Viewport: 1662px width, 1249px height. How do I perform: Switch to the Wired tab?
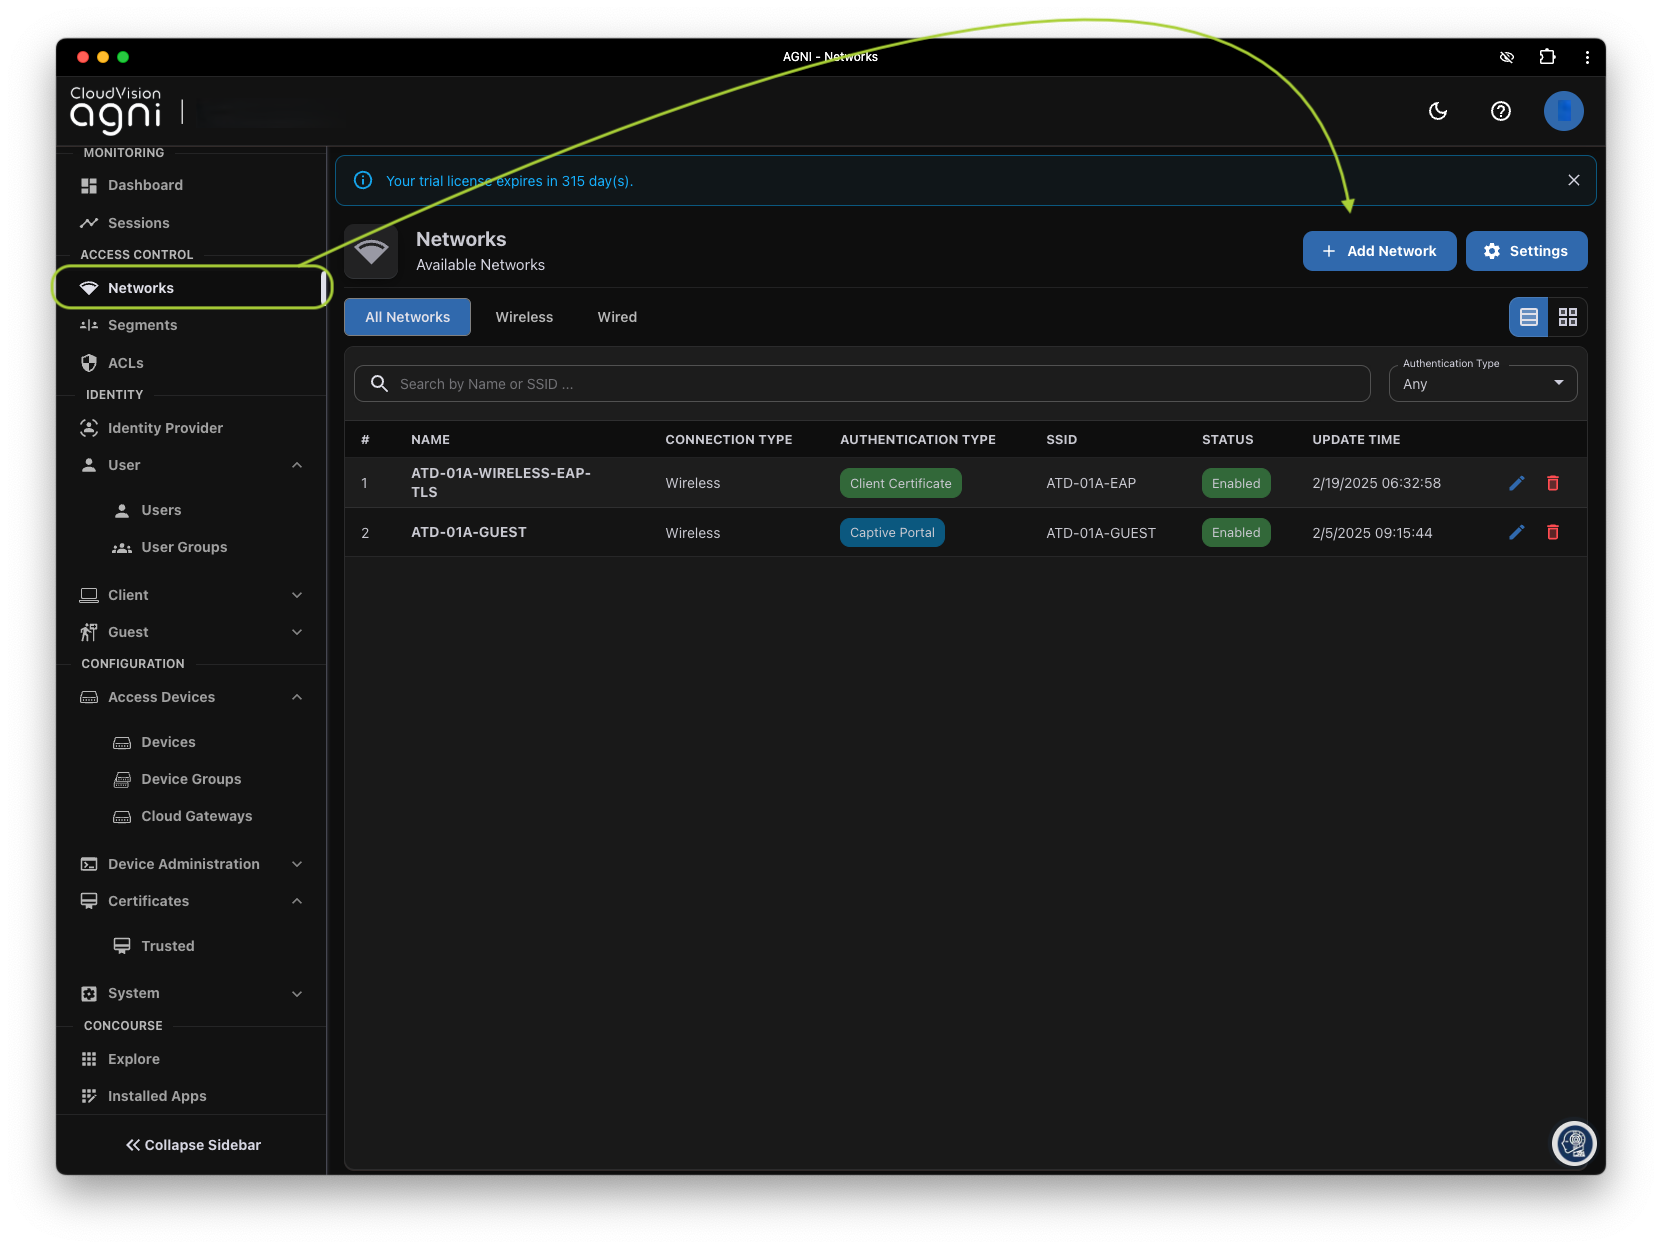click(x=617, y=317)
